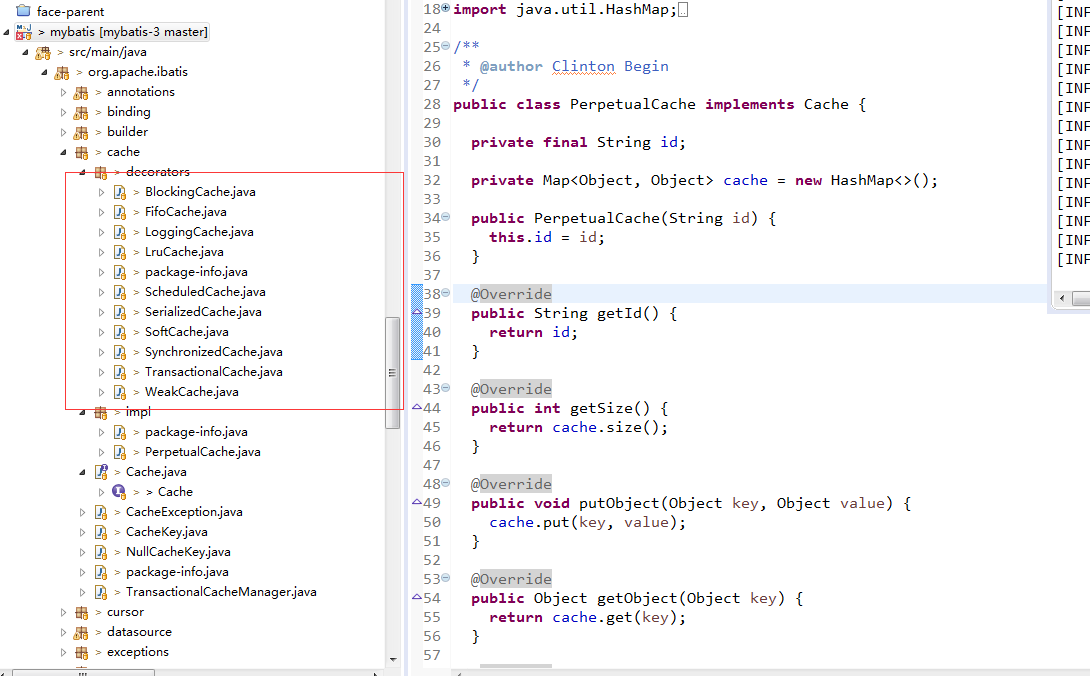1090x676 pixels.
Task: Collapse the getId method at line 38
Action: click(446, 293)
